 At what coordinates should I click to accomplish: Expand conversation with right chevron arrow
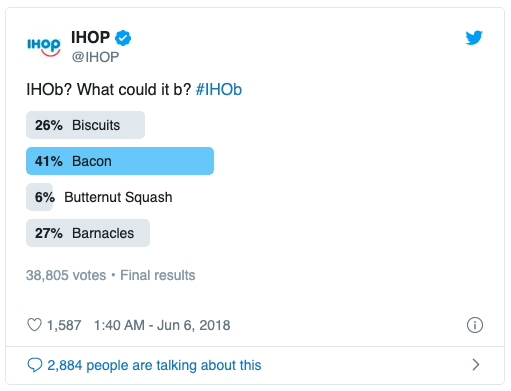click(x=476, y=365)
